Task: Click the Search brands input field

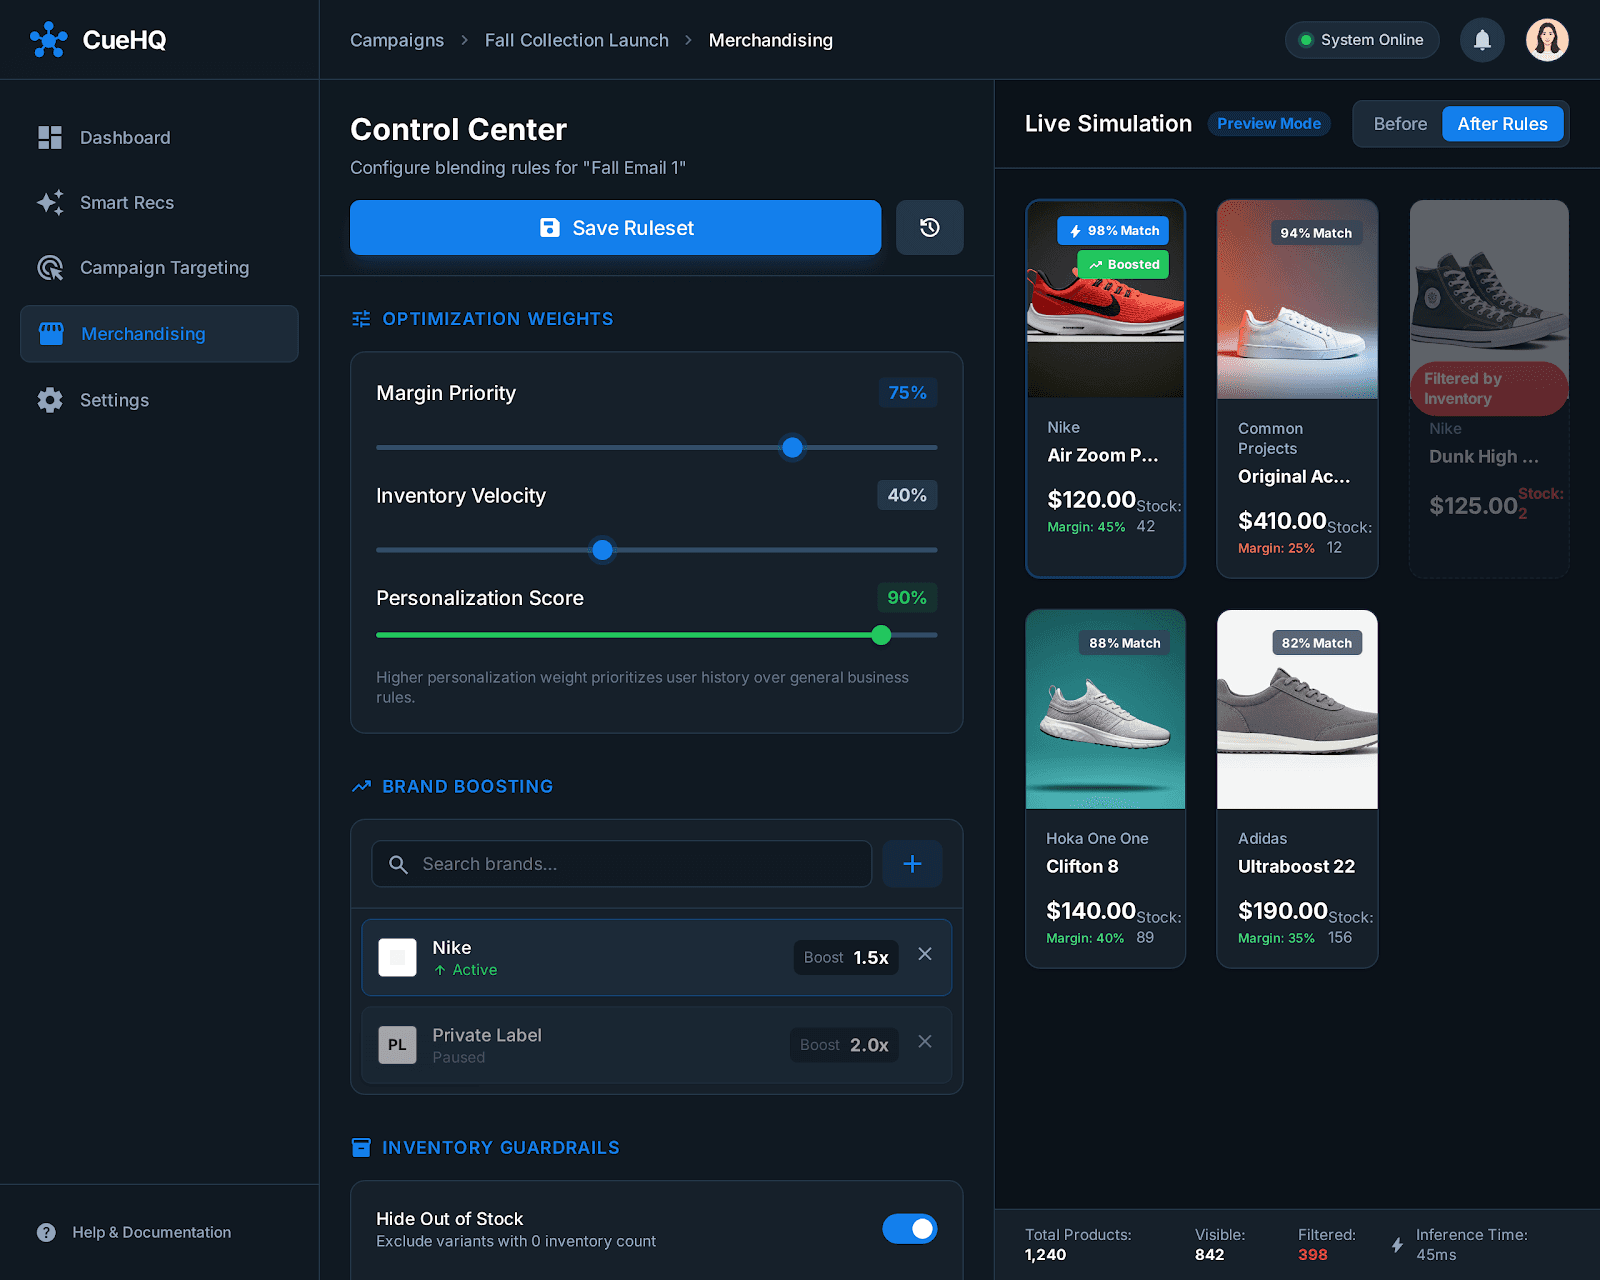Action: [620, 864]
